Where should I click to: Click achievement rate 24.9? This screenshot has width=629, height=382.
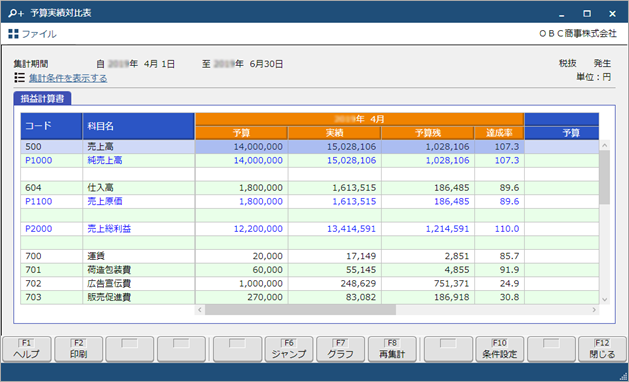click(509, 283)
